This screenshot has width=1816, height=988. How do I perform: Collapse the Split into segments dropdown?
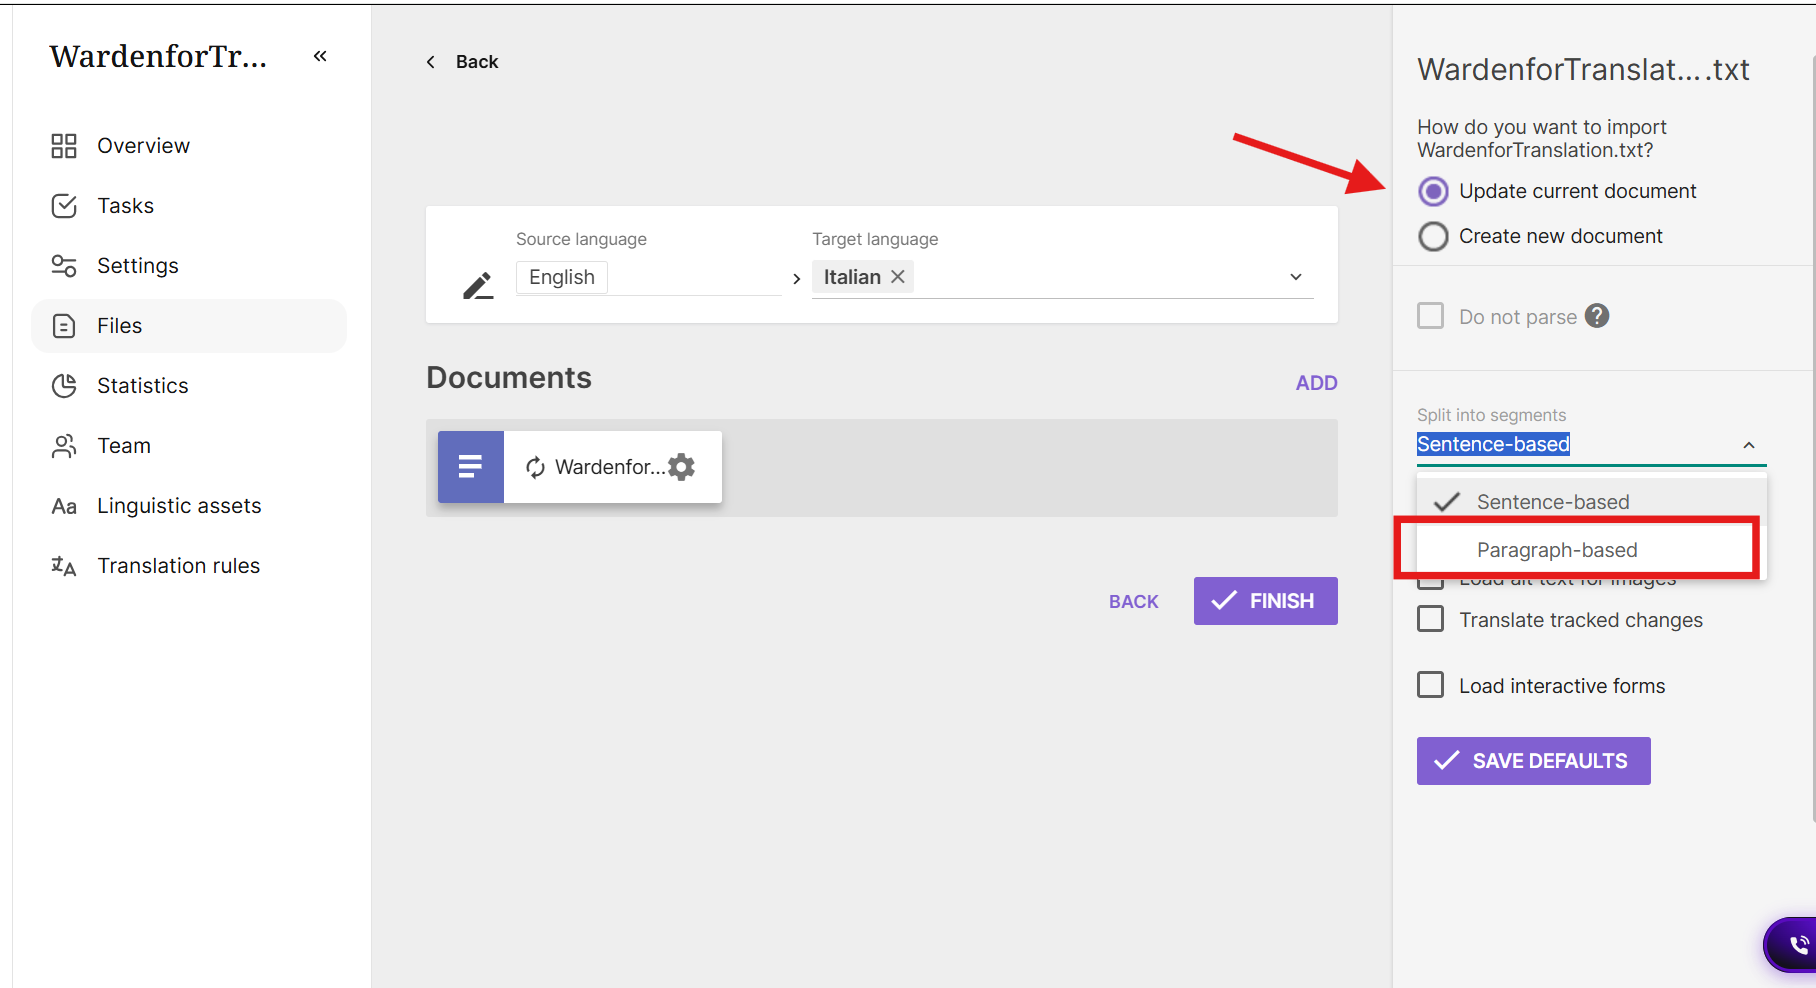click(x=1749, y=445)
